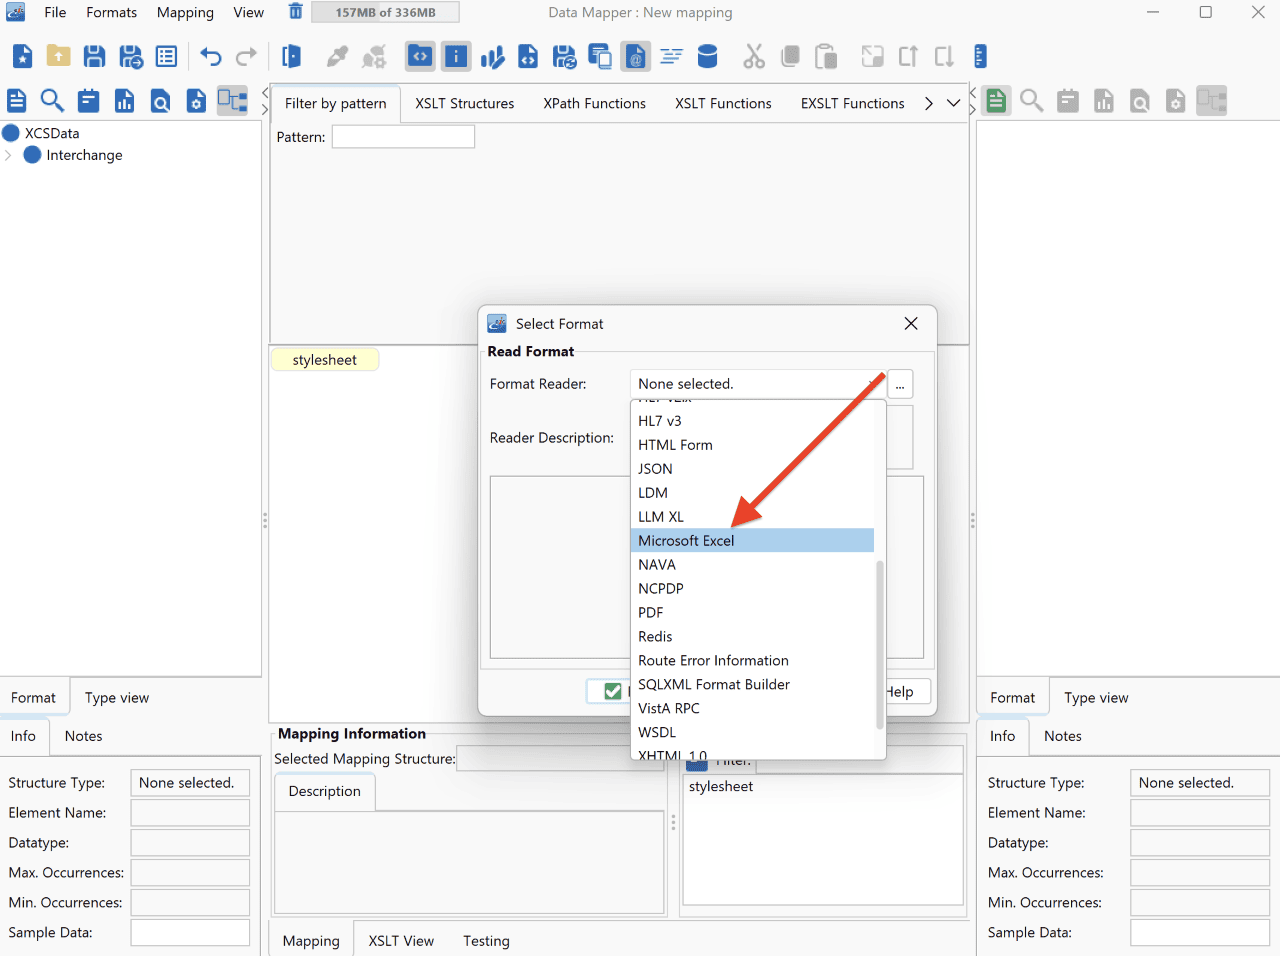Open the mapping properties list icon
The image size is (1280, 956).
[166, 56]
